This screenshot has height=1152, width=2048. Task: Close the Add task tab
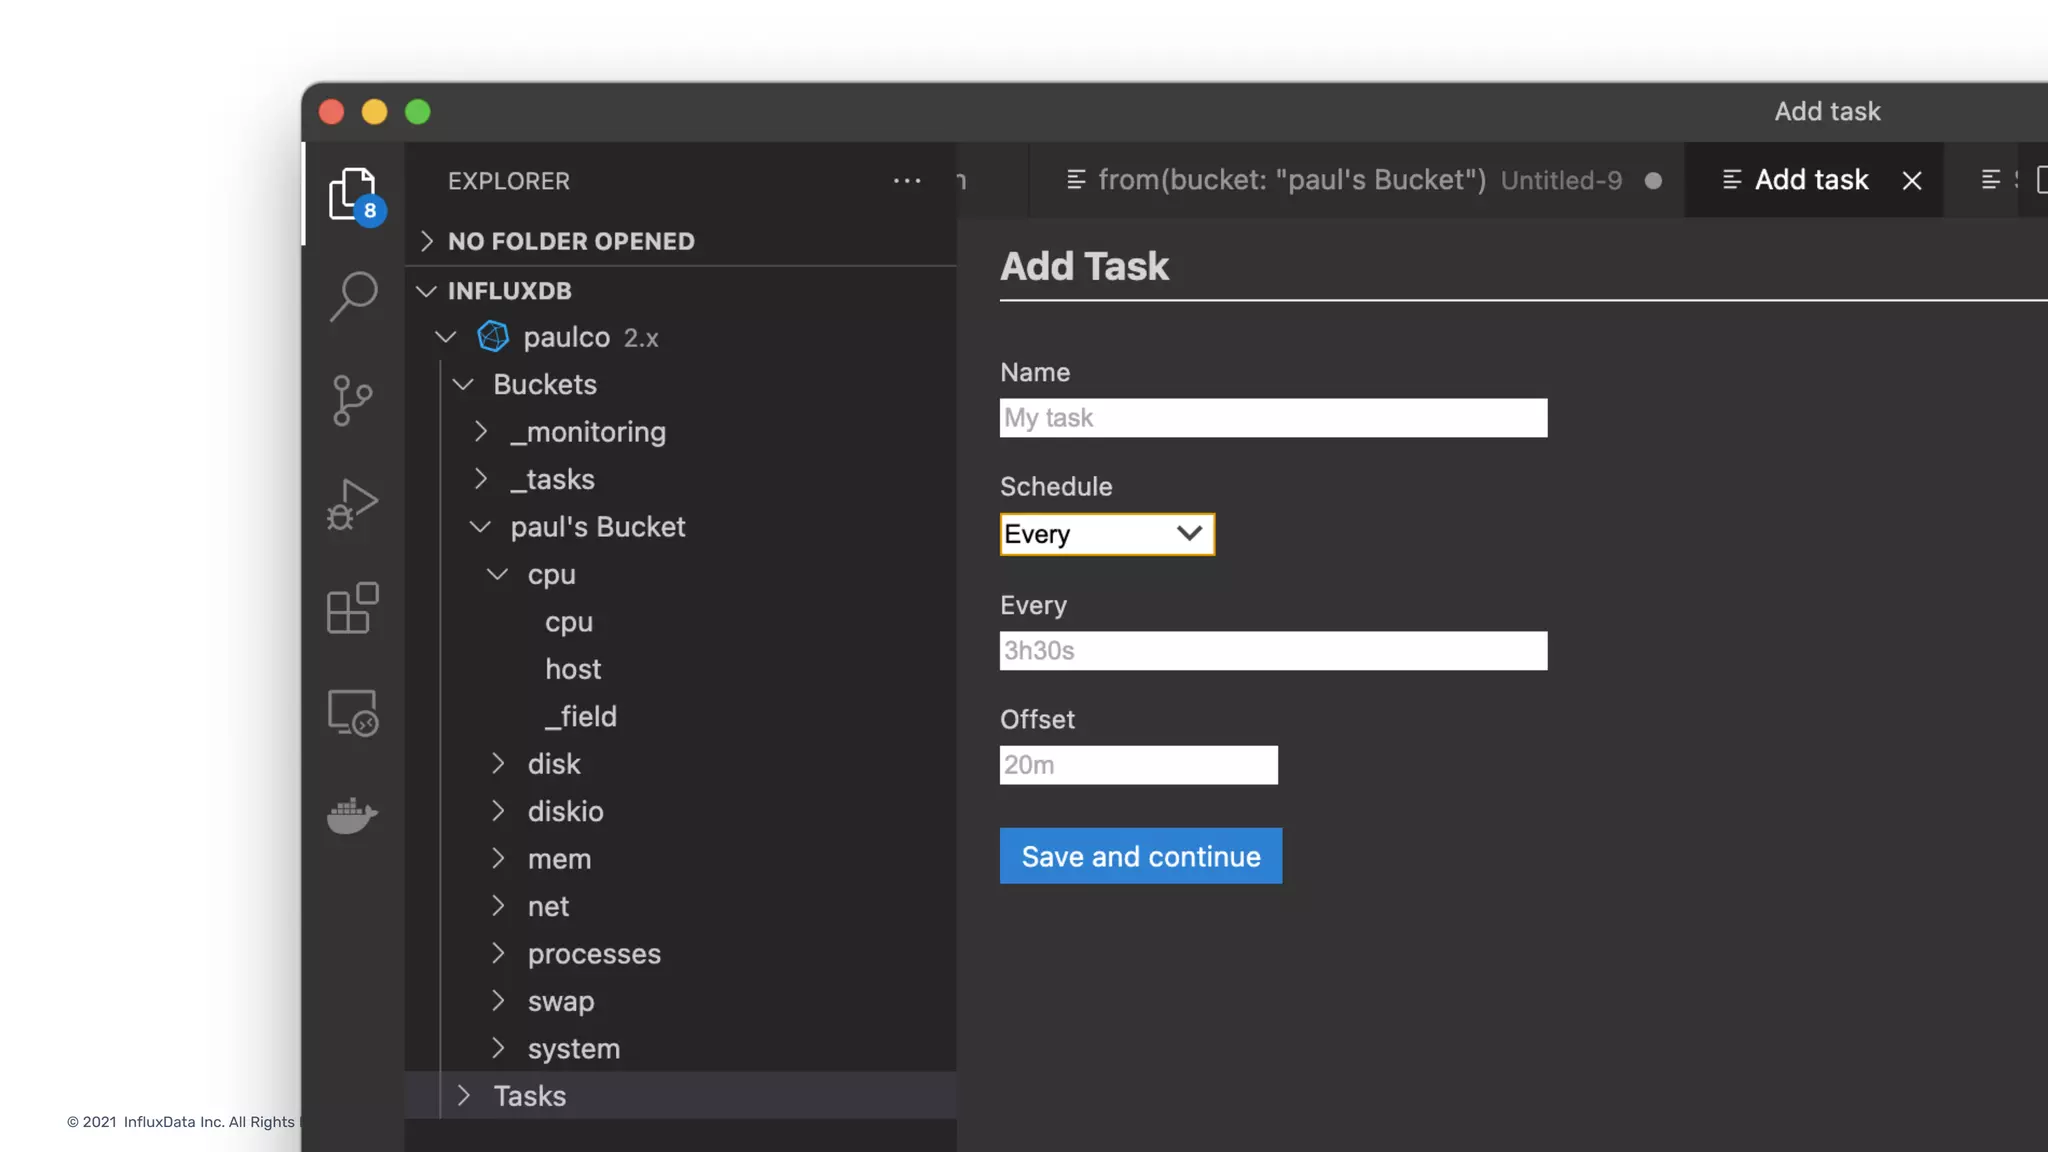click(x=1911, y=181)
